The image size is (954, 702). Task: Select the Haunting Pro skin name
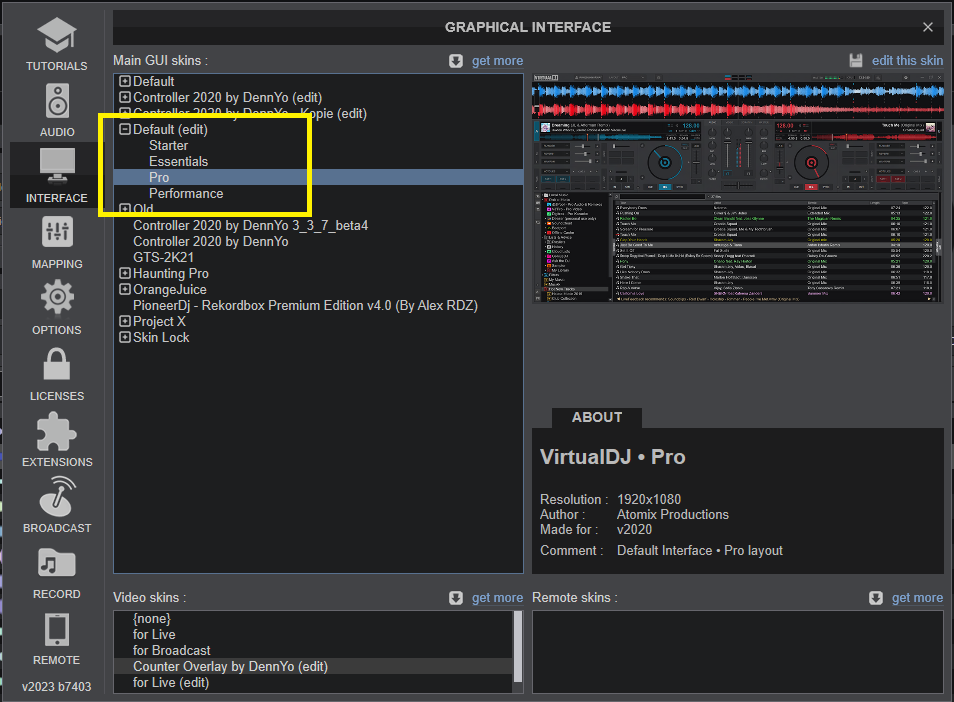(171, 274)
